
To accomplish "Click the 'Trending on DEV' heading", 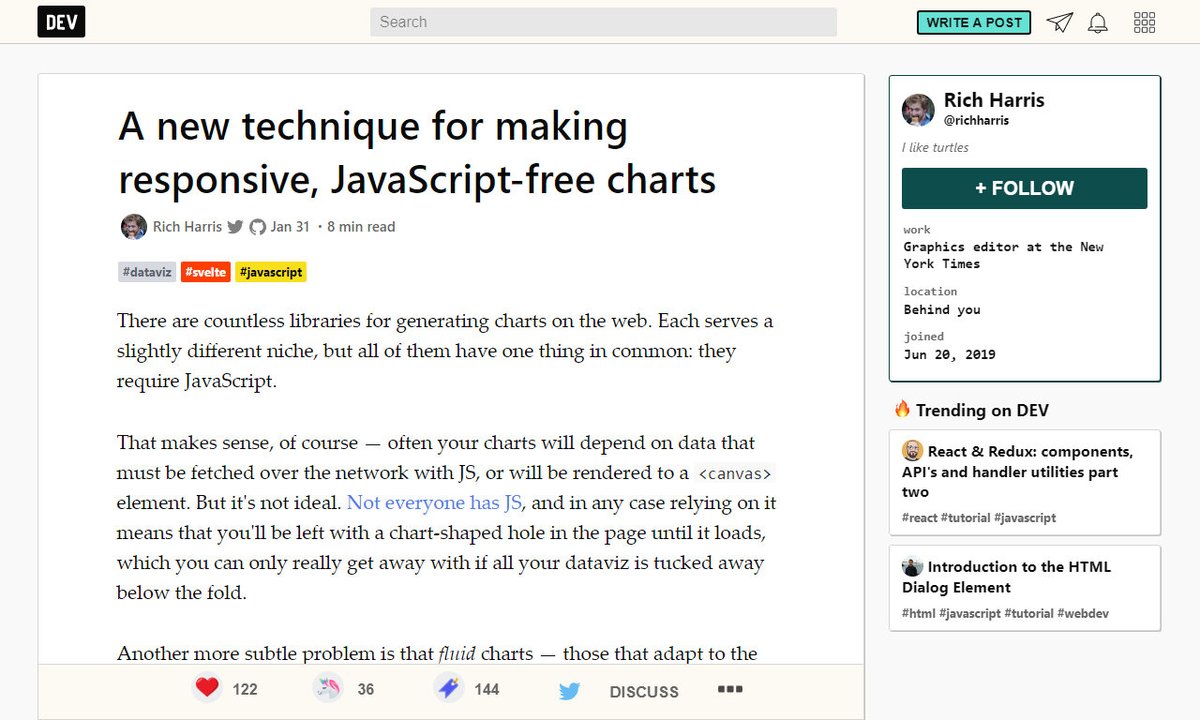I will click(x=971, y=410).
